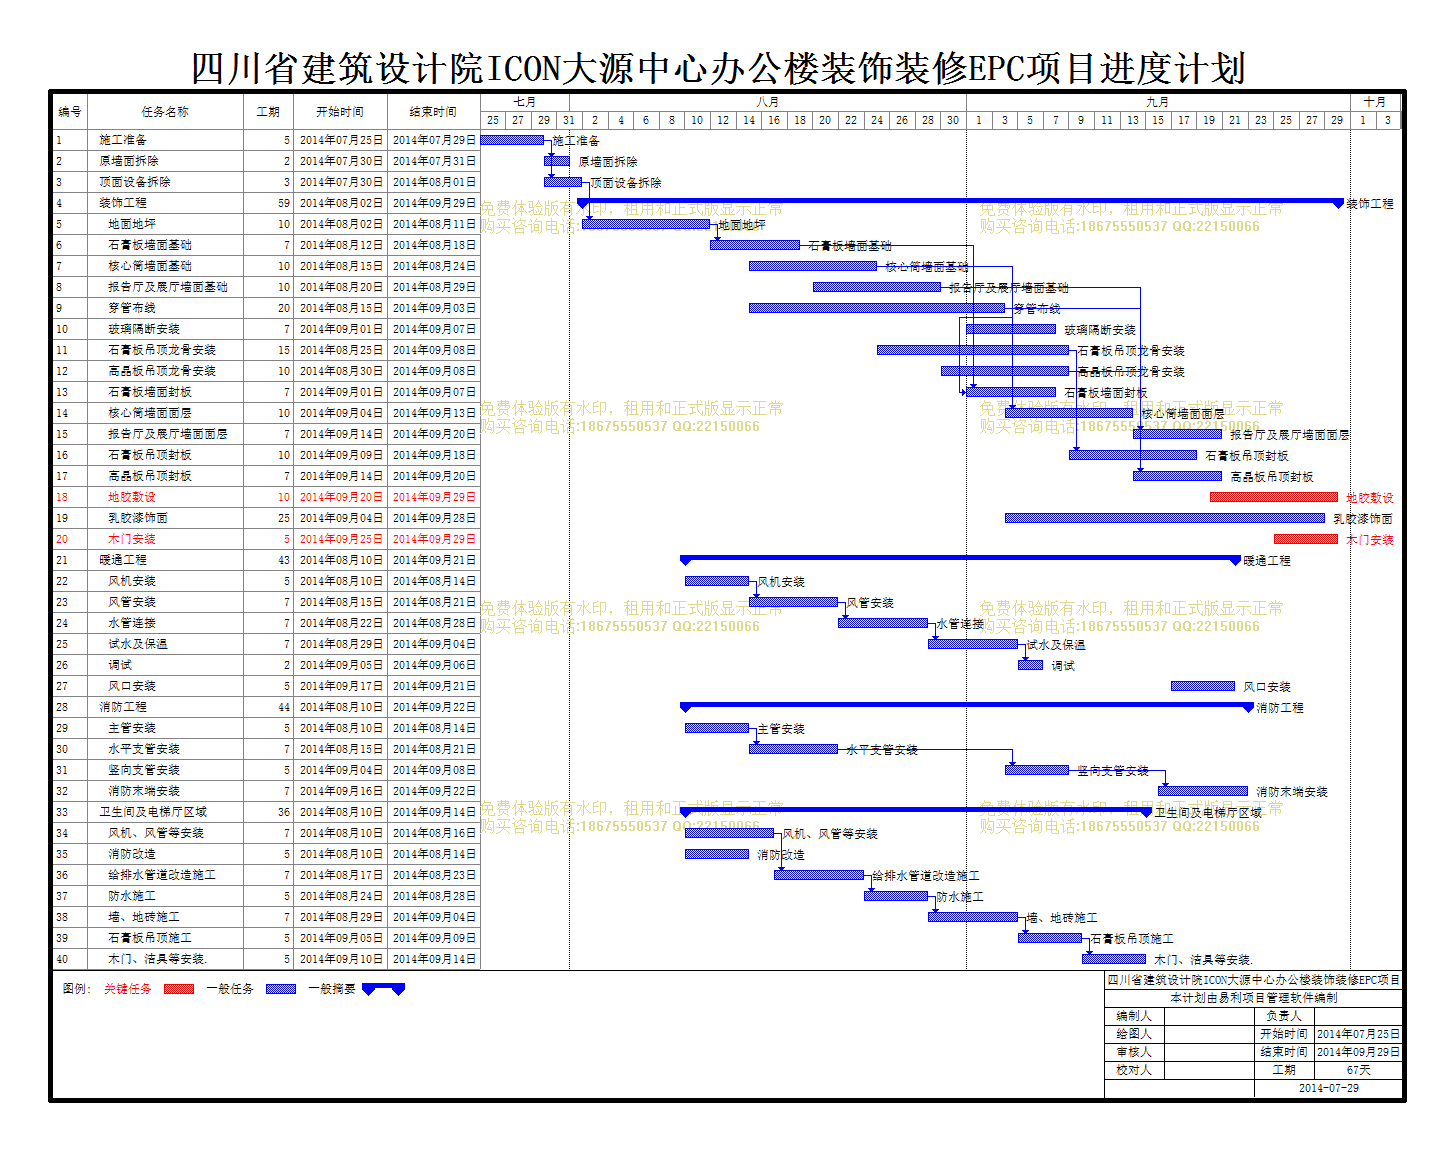Click the red 关键任务 legend swatch

[178, 989]
